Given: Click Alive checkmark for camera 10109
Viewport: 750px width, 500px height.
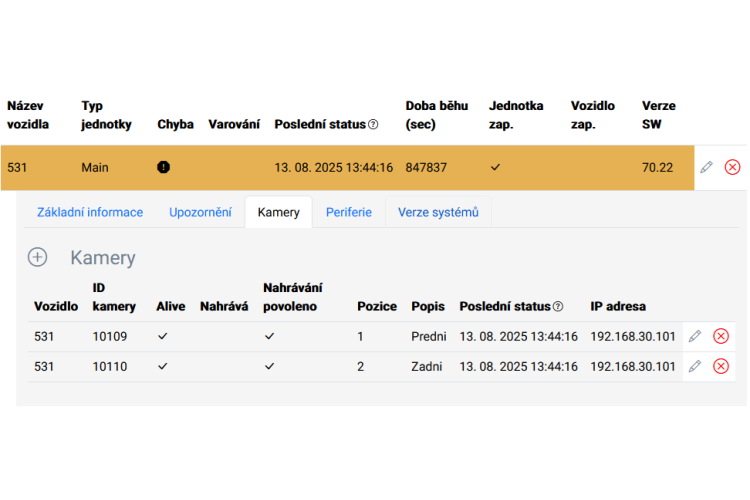Looking at the screenshot, I should (163, 336).
